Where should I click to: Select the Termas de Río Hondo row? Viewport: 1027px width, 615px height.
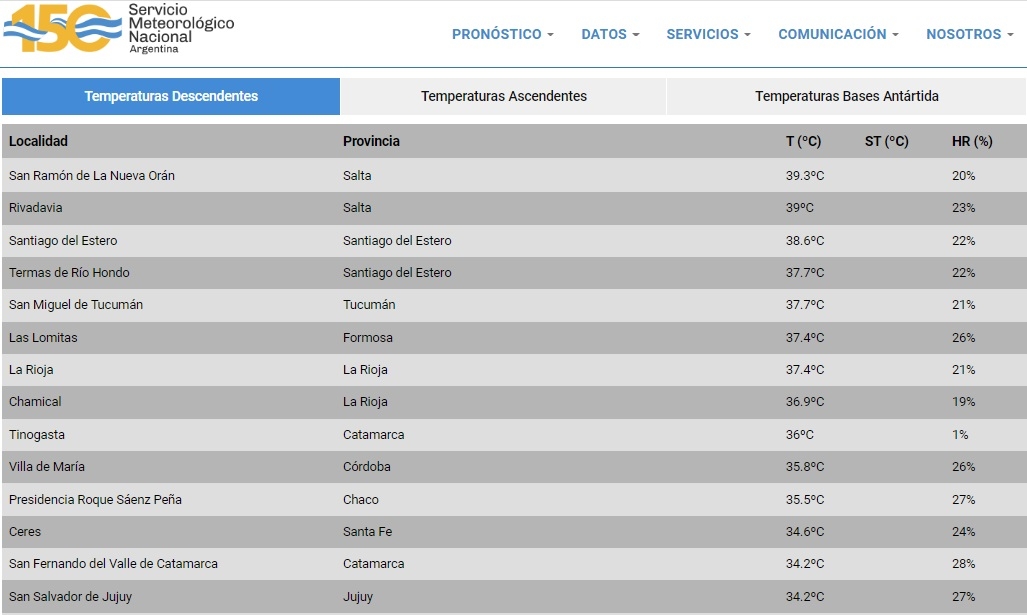point(69,273)
